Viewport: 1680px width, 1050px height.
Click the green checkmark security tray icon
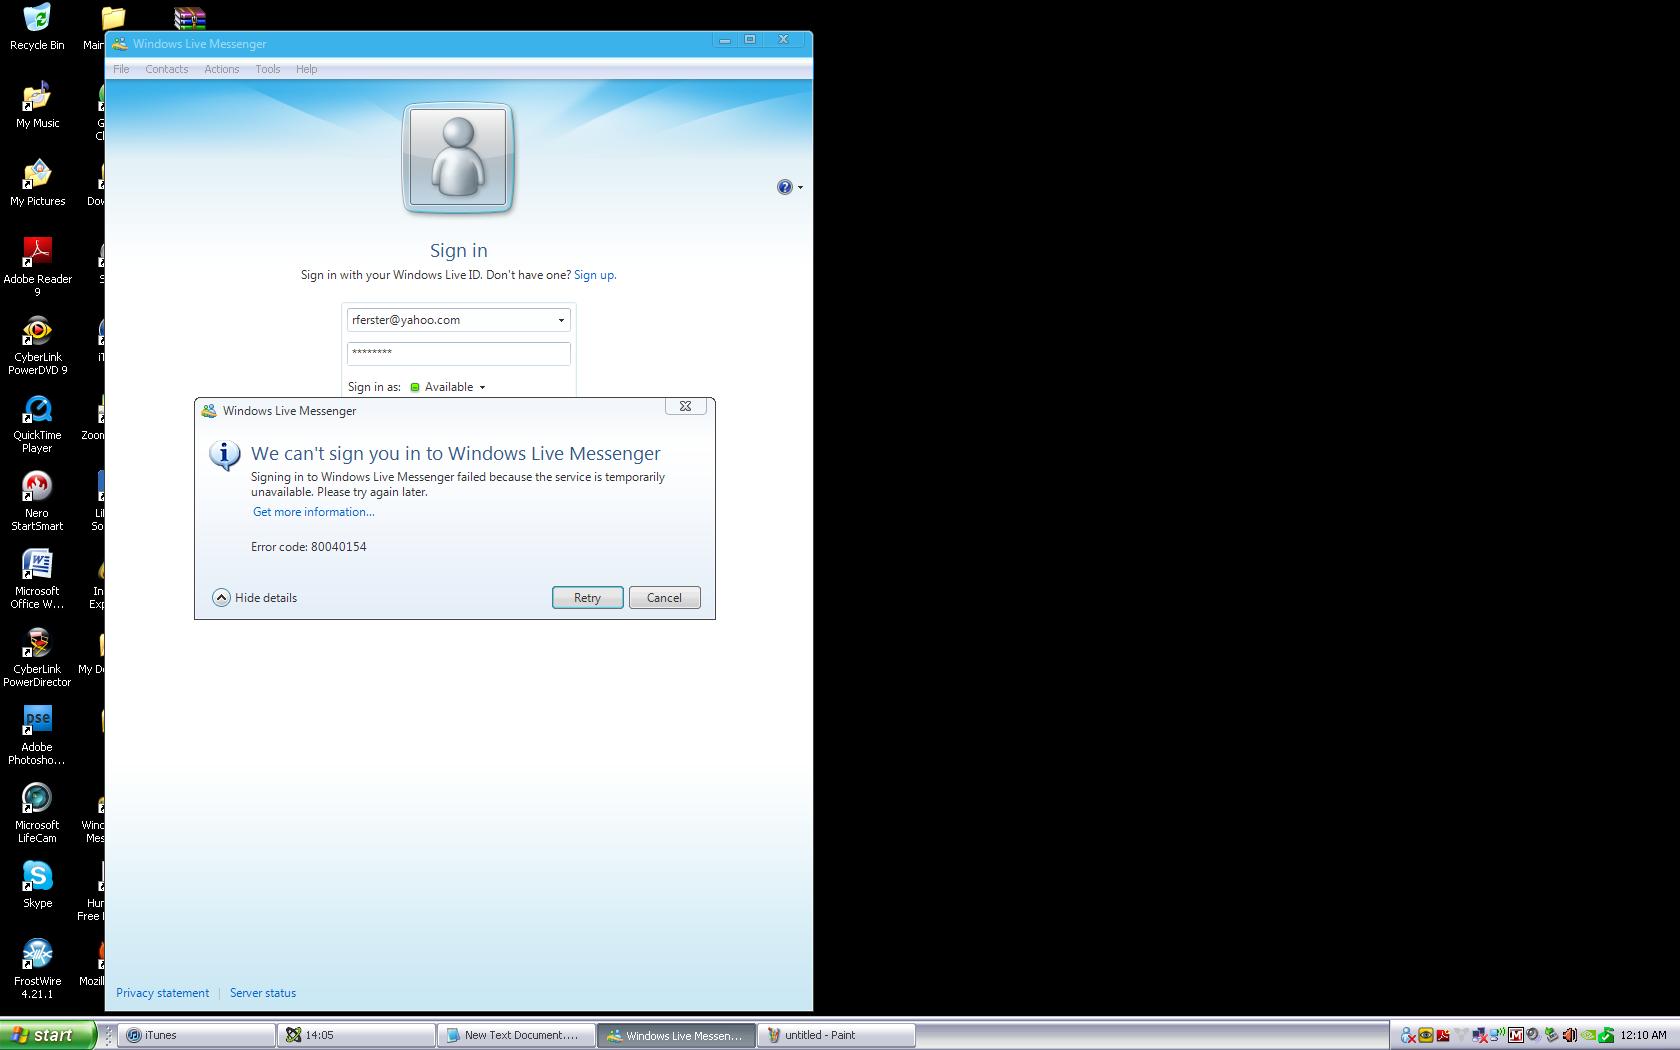coord(1606,1035)
